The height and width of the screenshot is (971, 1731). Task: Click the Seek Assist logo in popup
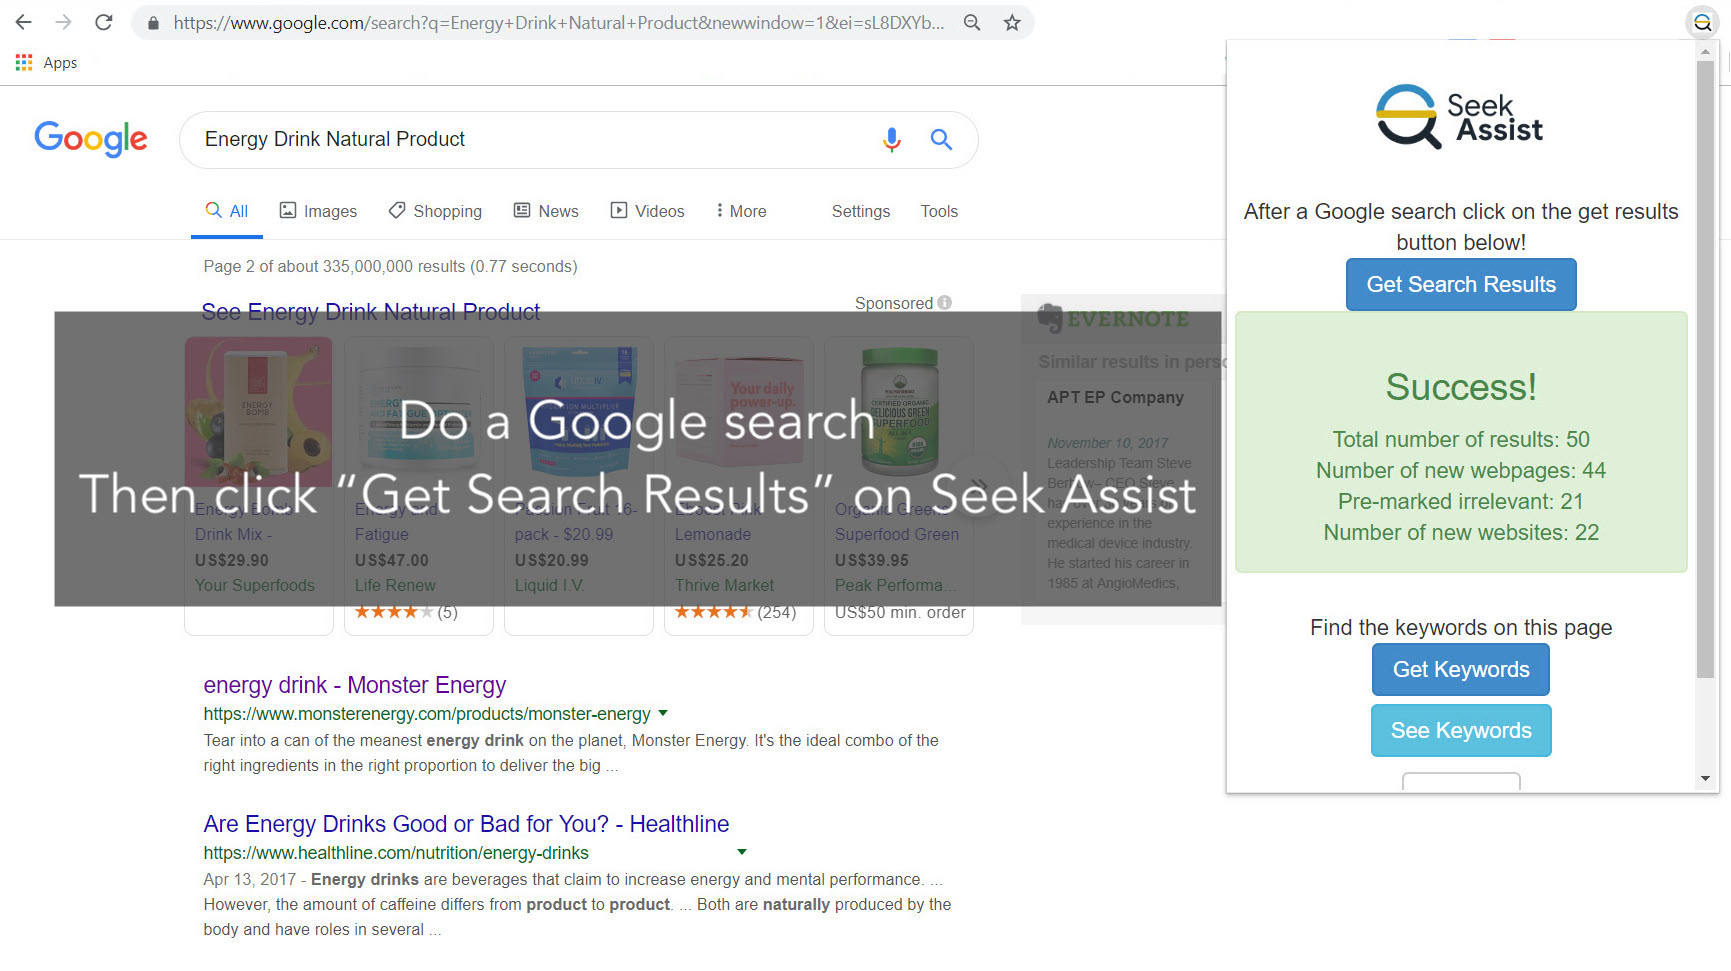(1460, 117)
